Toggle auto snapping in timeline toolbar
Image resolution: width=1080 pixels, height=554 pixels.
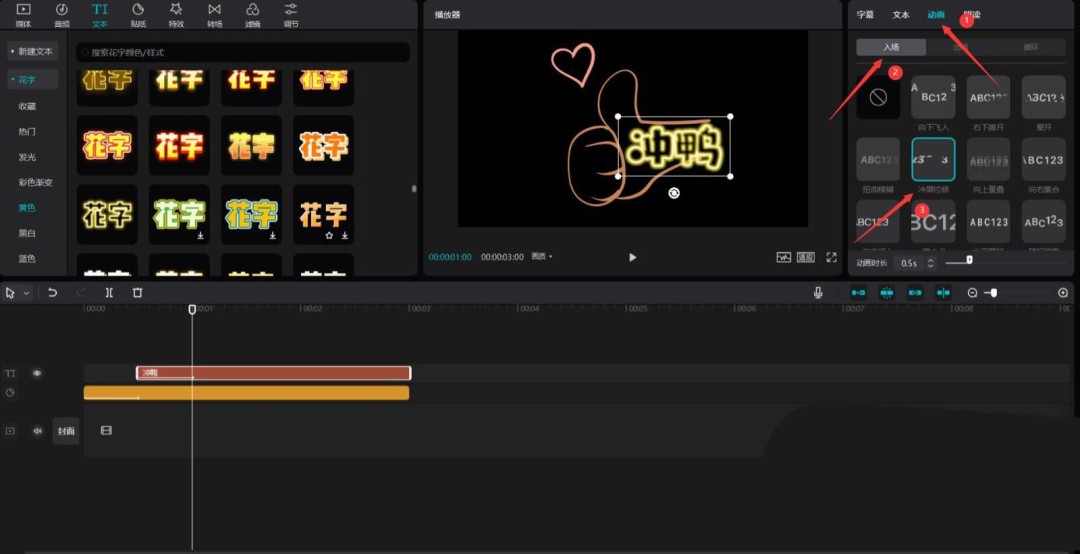click(886, 293)
